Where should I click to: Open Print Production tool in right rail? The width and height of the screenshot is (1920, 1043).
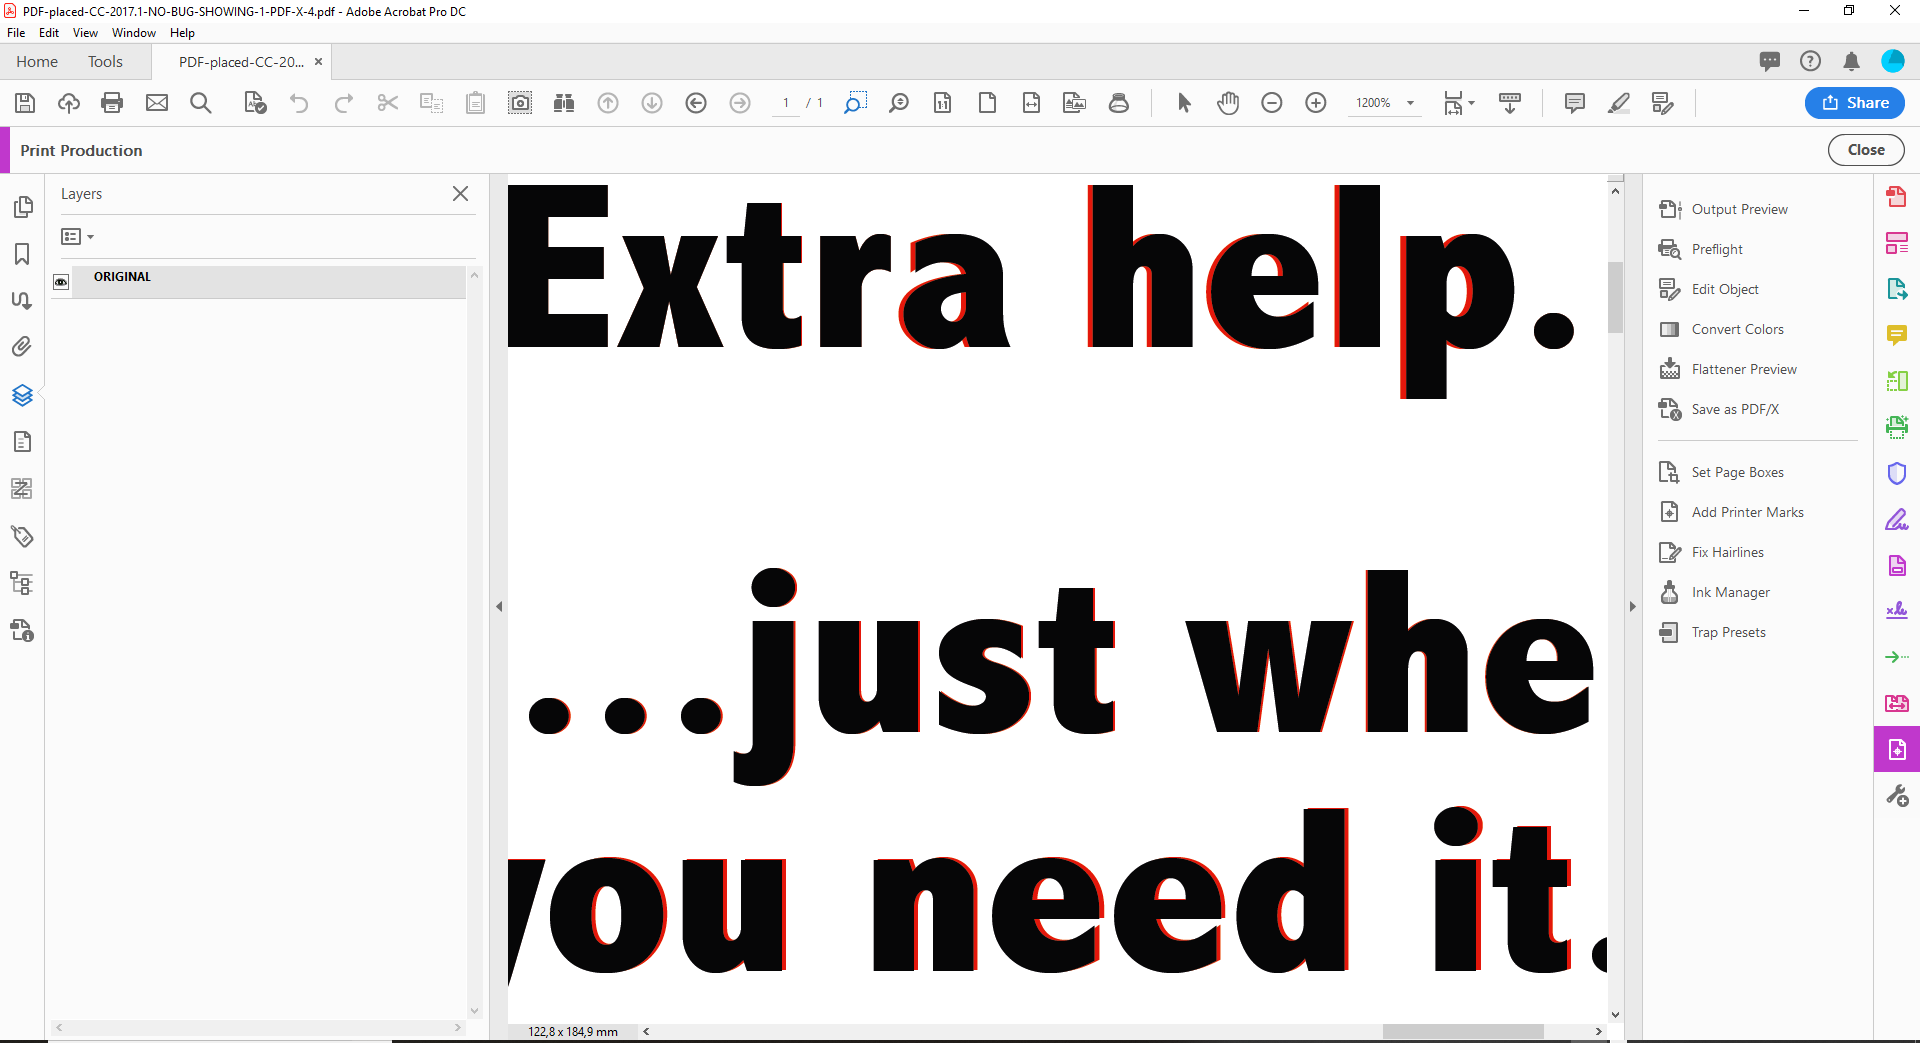[x=1897, y=749]
